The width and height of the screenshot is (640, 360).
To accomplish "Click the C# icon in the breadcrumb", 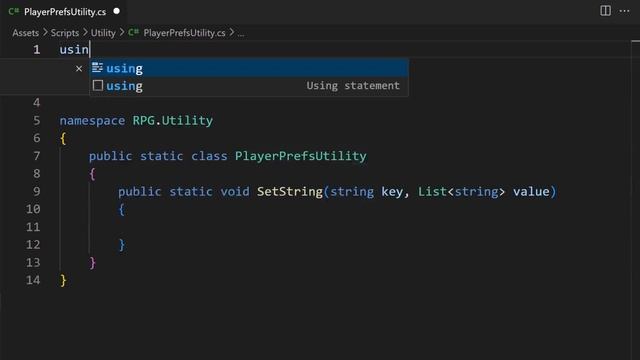I will click(x=133, y=32).
